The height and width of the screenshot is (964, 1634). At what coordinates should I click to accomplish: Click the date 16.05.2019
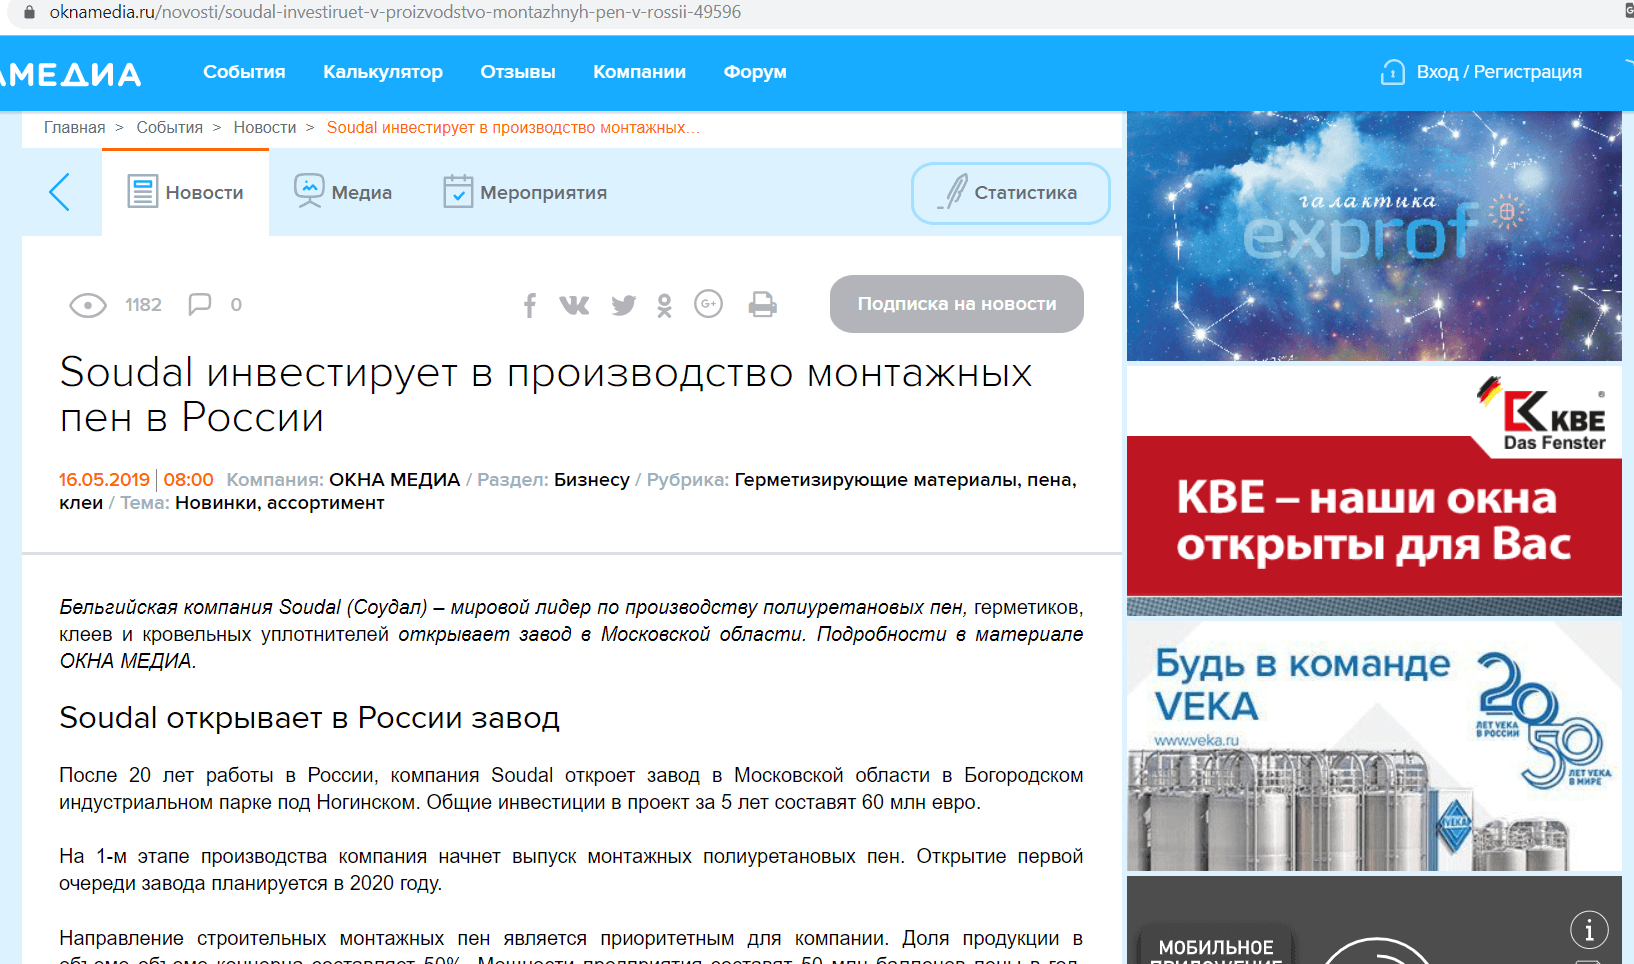(104, 480)
